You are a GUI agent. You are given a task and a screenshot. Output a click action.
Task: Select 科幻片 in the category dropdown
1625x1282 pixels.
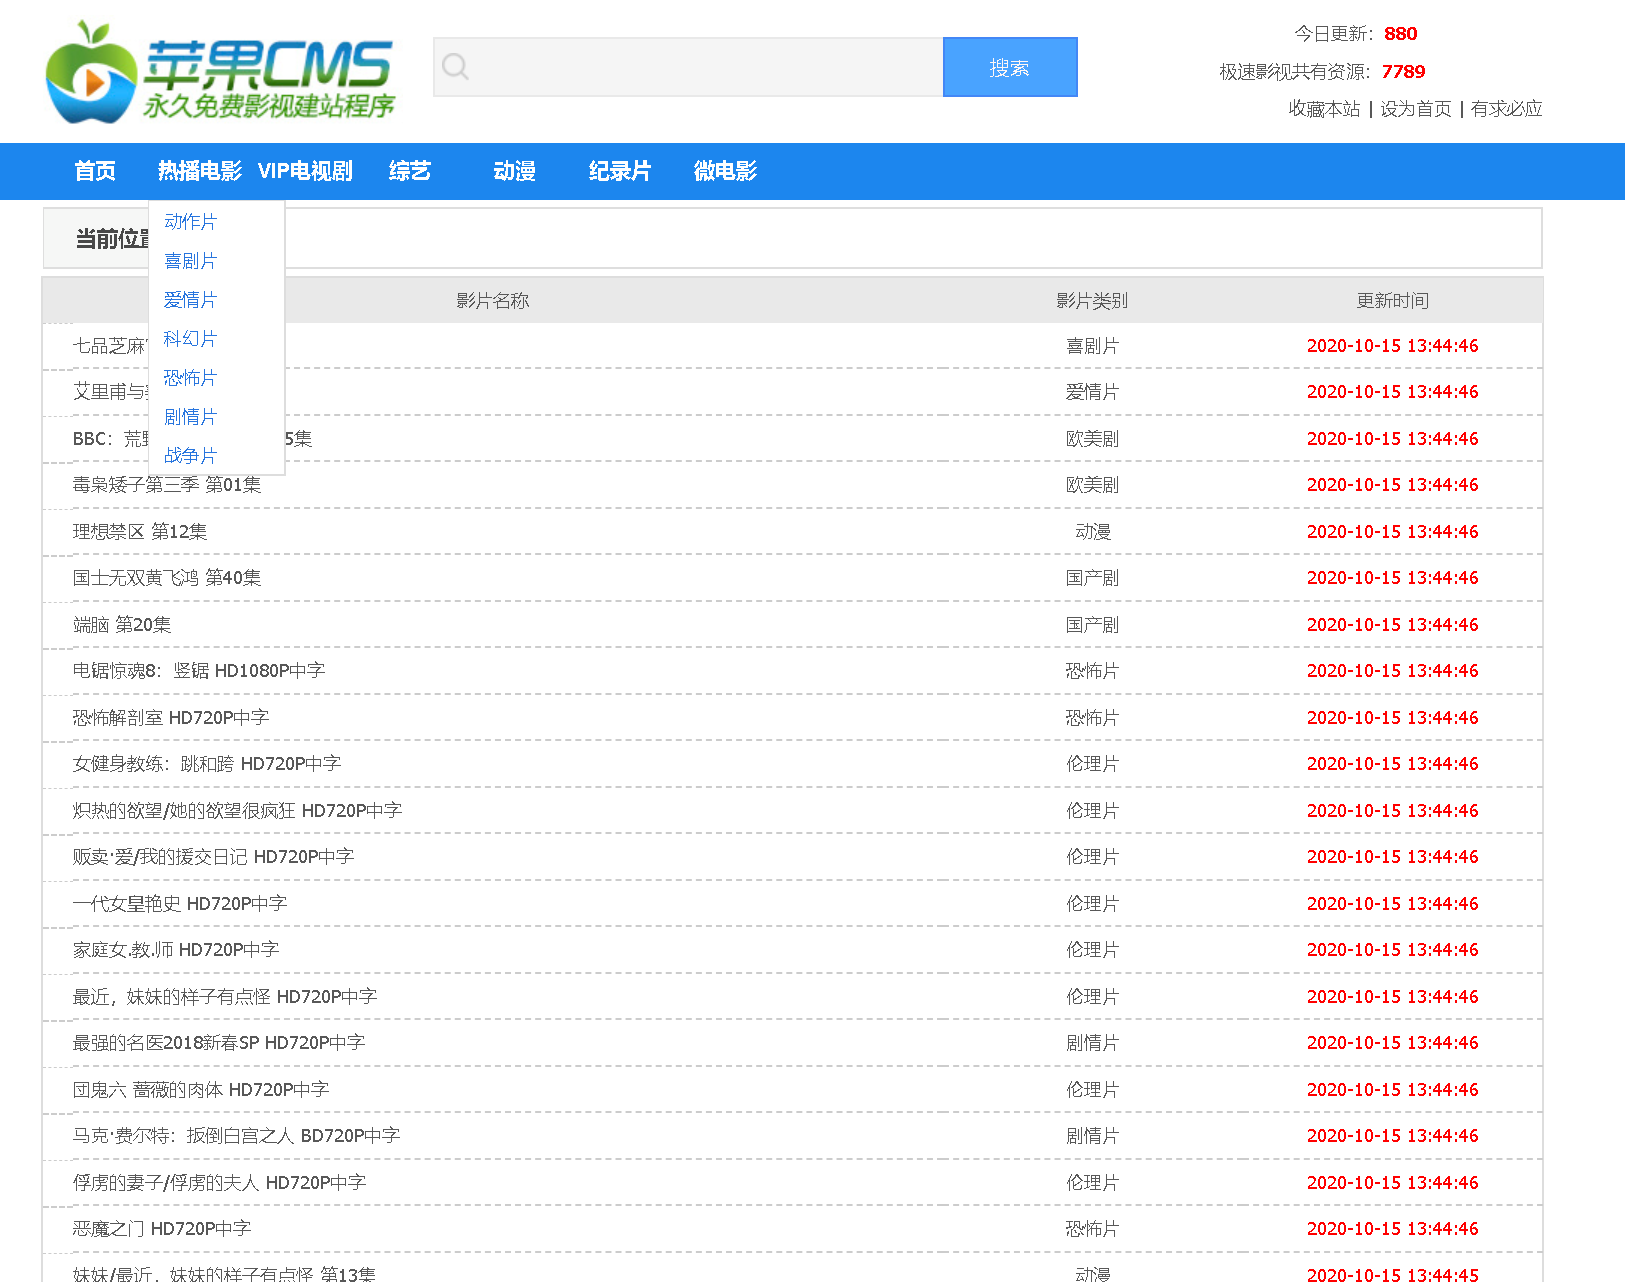pos(190,339)
